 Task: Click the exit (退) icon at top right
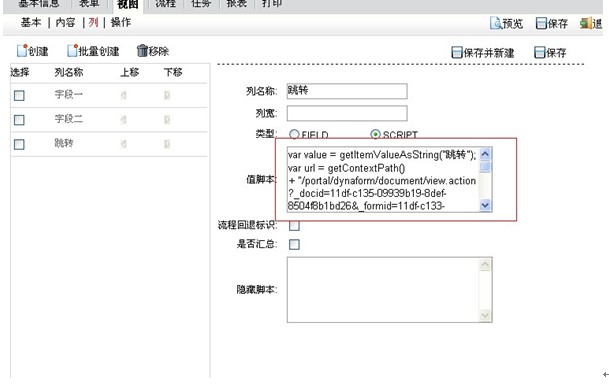click(591, 24)
